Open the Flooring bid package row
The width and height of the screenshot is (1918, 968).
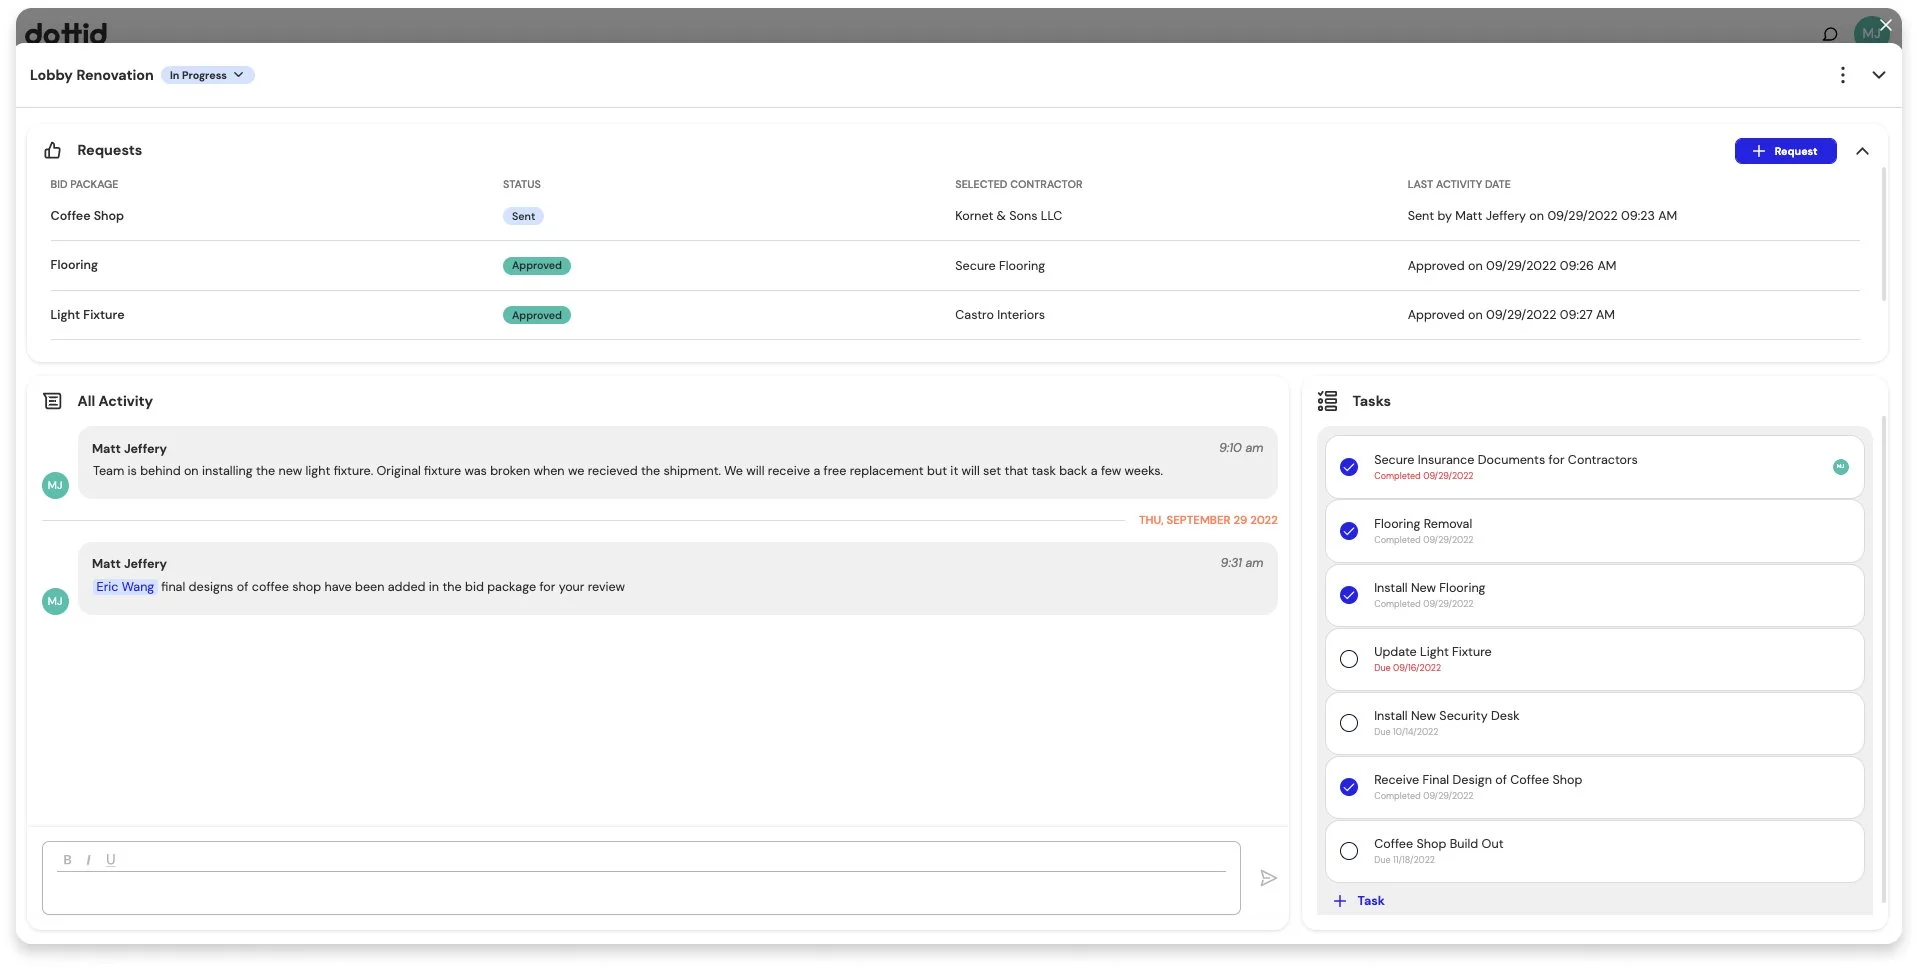pyautogui.click(x=954, y=265)
